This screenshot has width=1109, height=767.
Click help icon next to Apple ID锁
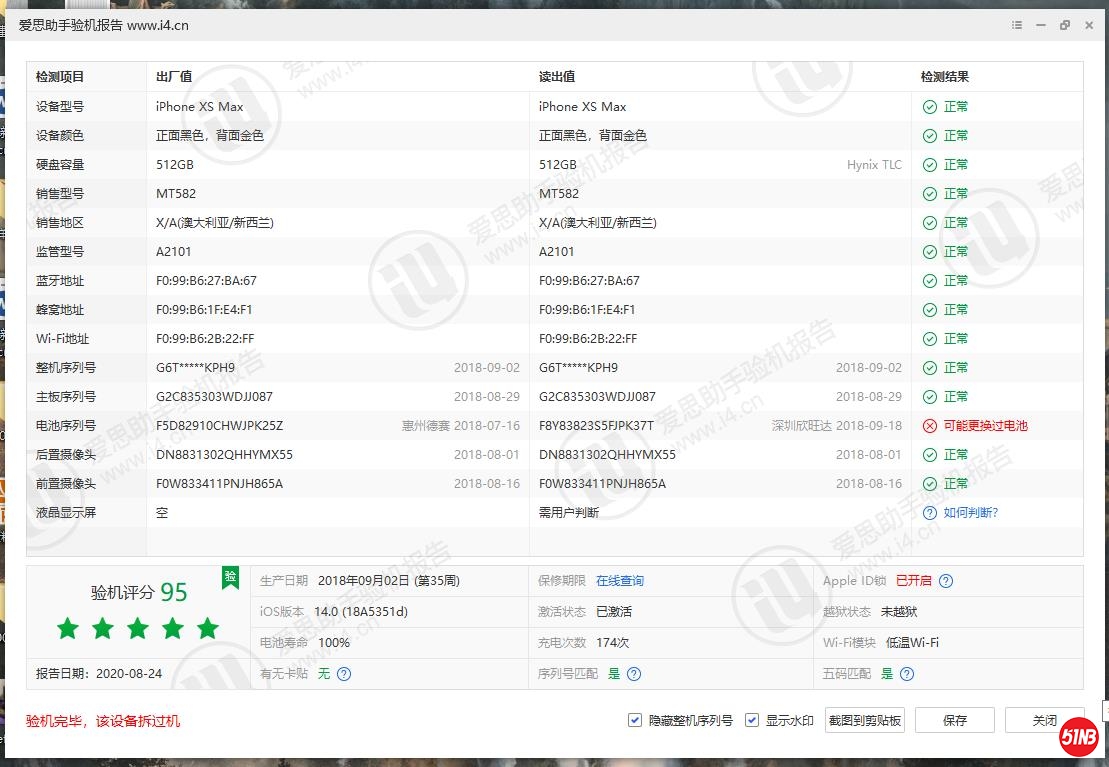point(946,581)
